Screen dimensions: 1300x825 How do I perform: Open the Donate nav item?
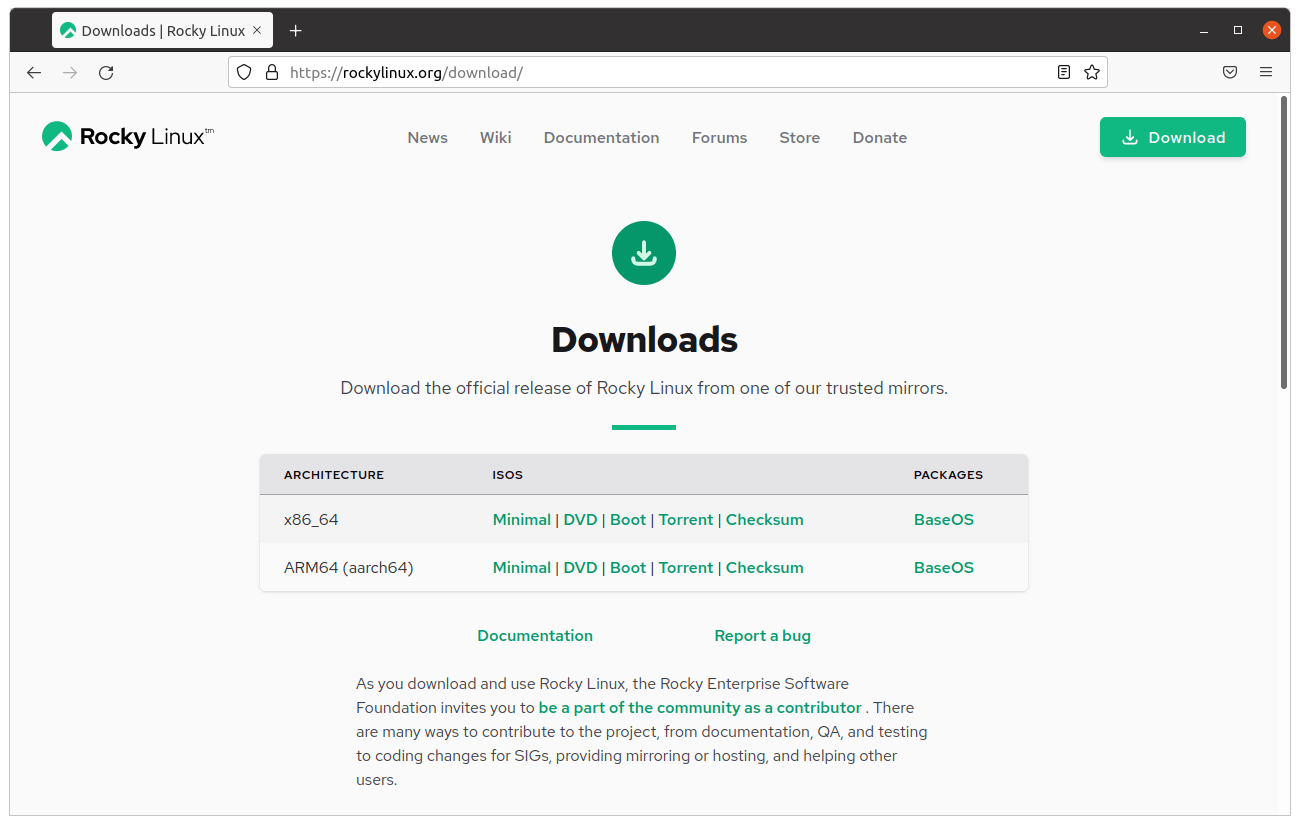pyautogui.click(x=879, y=138)
